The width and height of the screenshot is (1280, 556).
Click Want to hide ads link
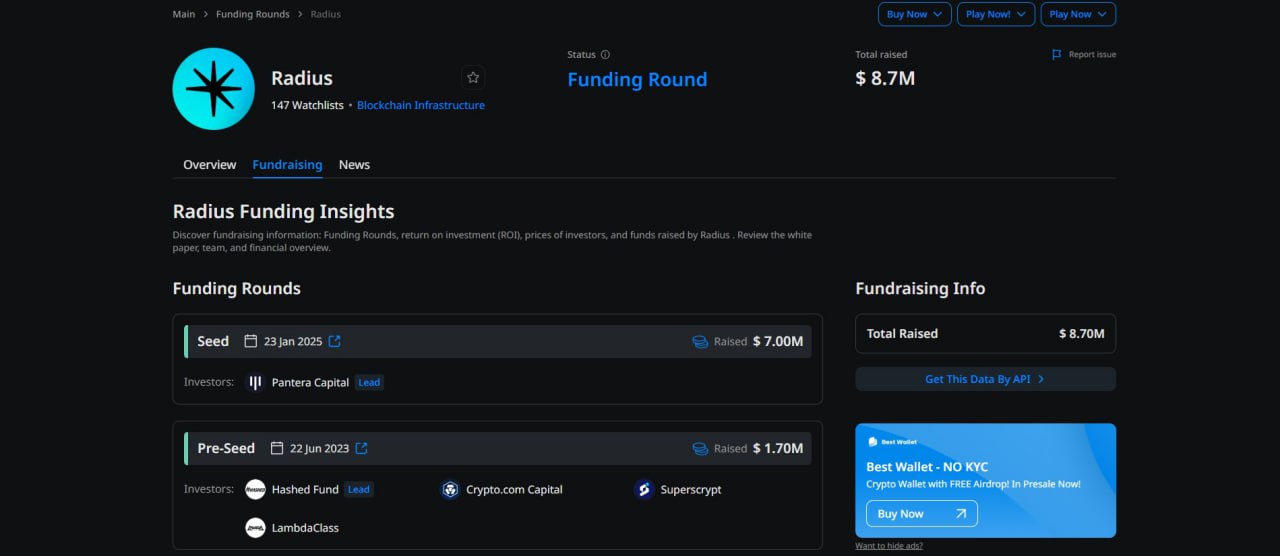coord(889,545)
